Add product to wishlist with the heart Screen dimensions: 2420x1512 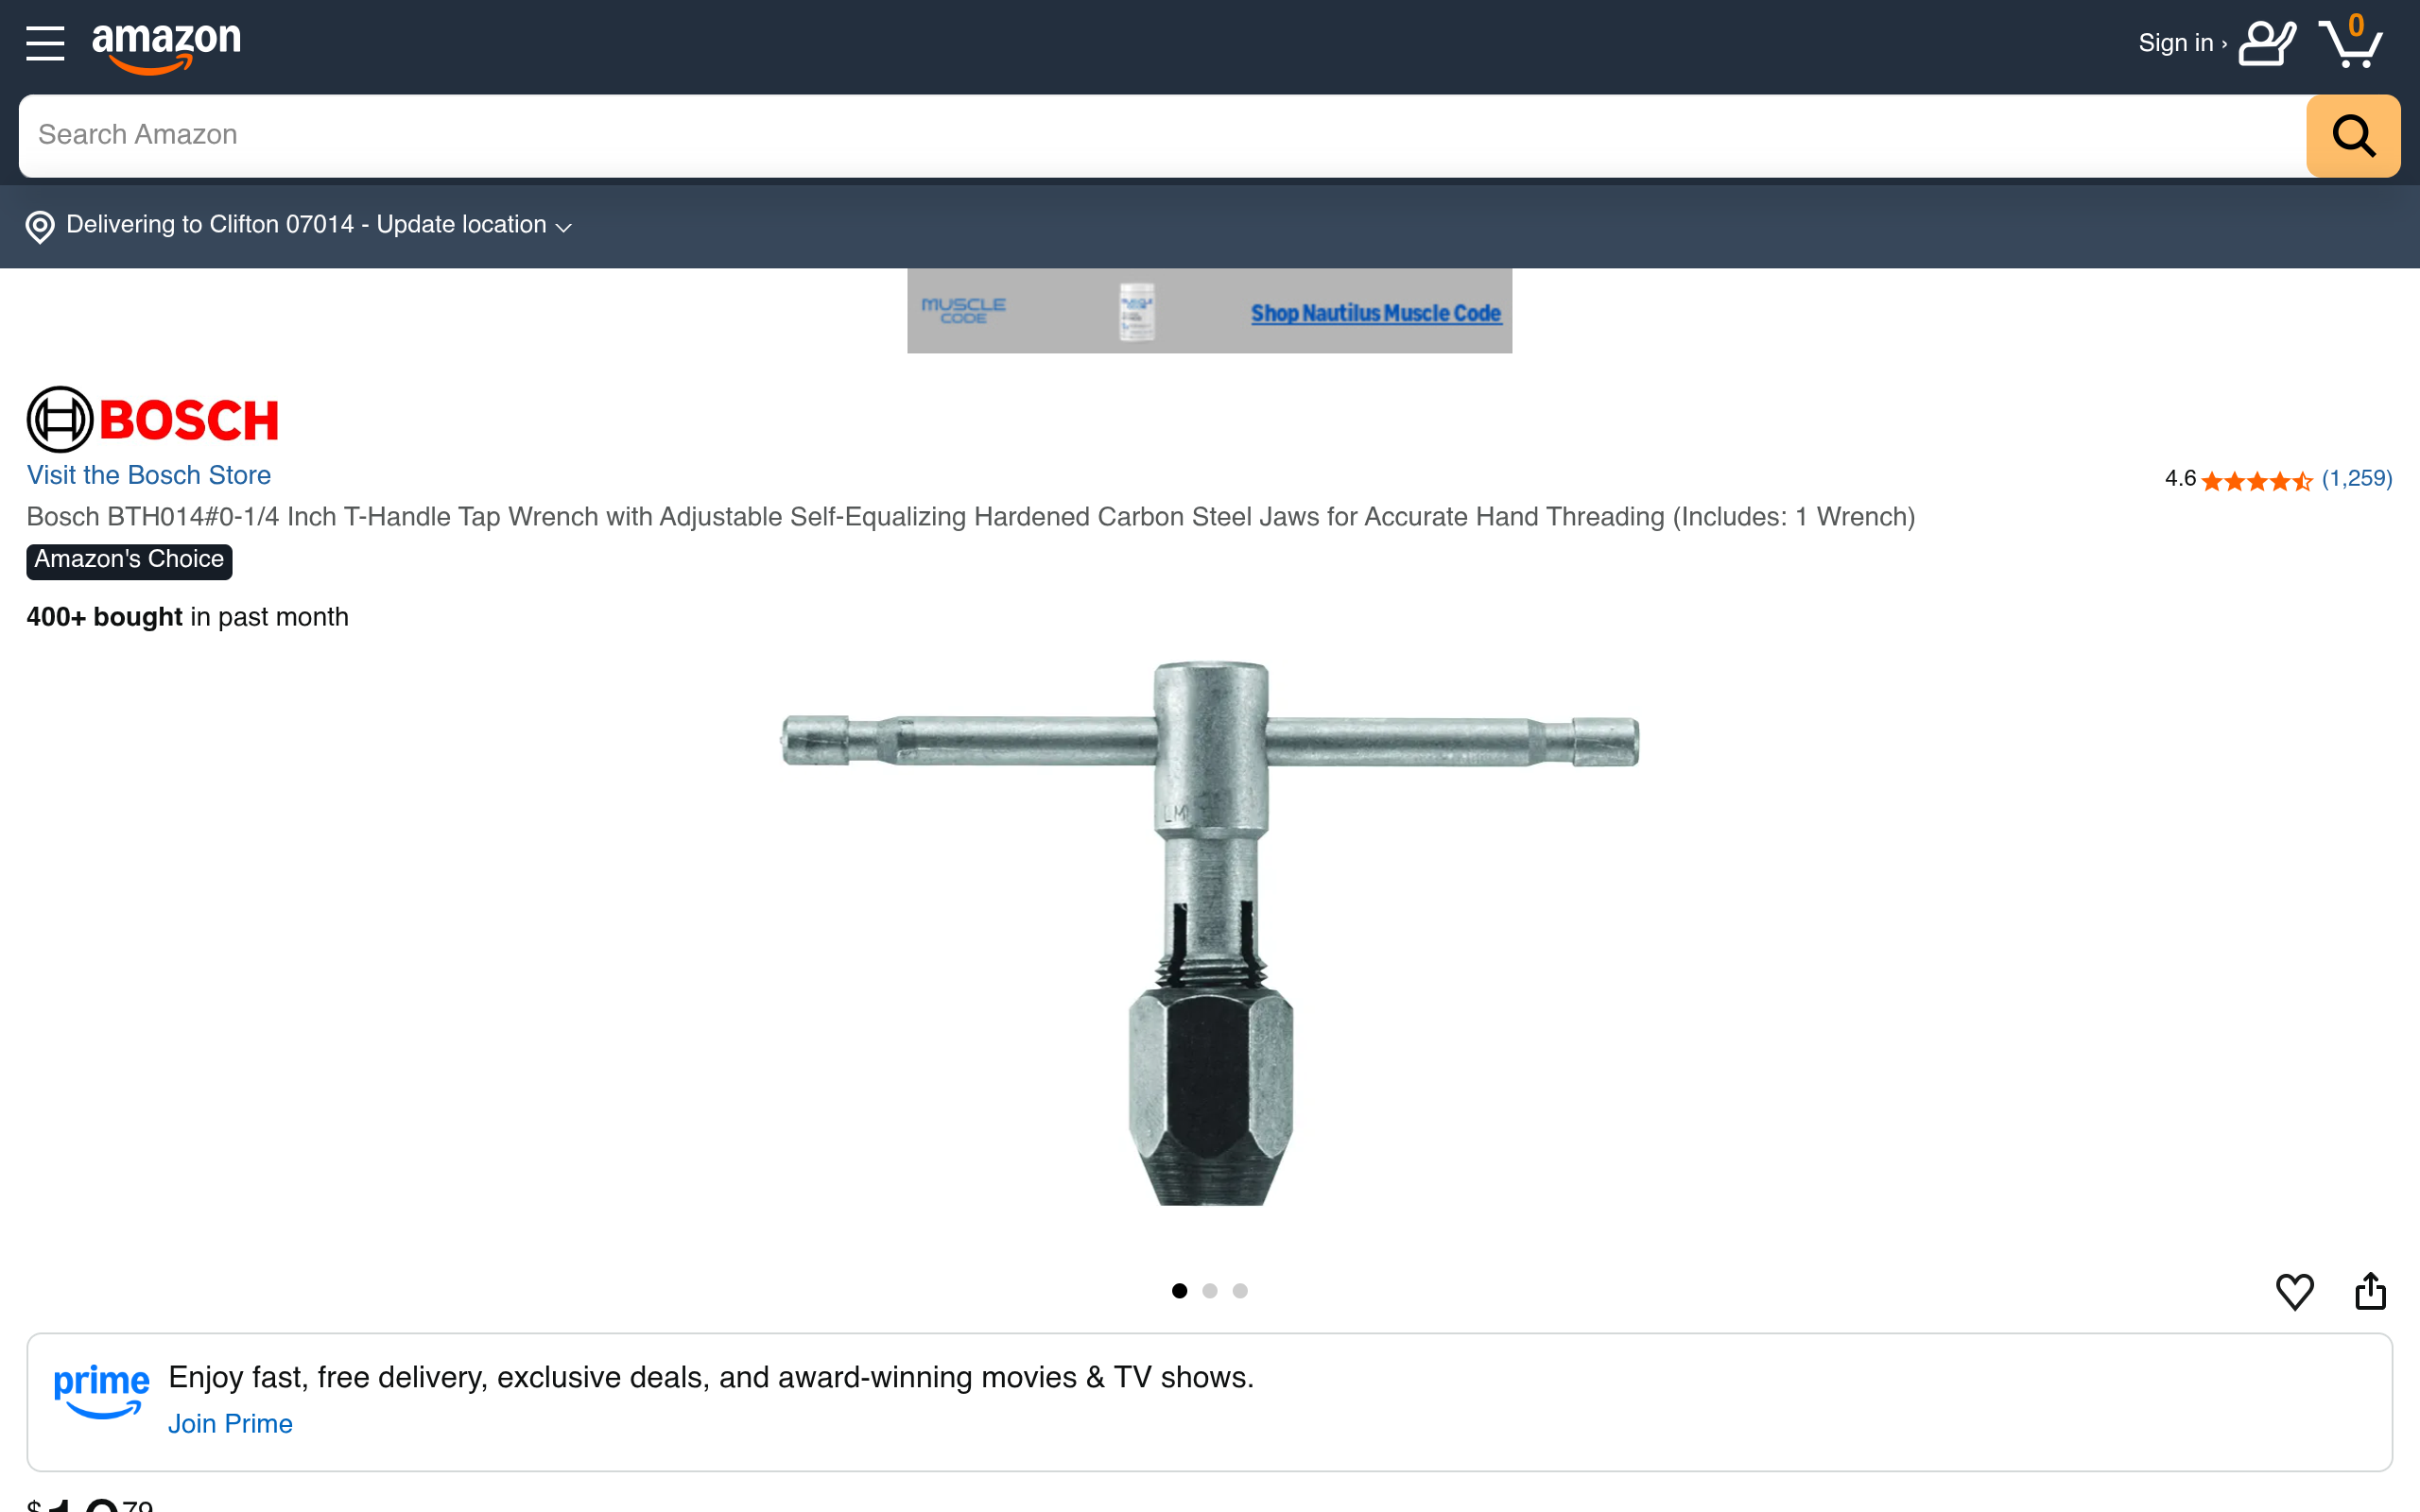[x=2295, y=1291]
